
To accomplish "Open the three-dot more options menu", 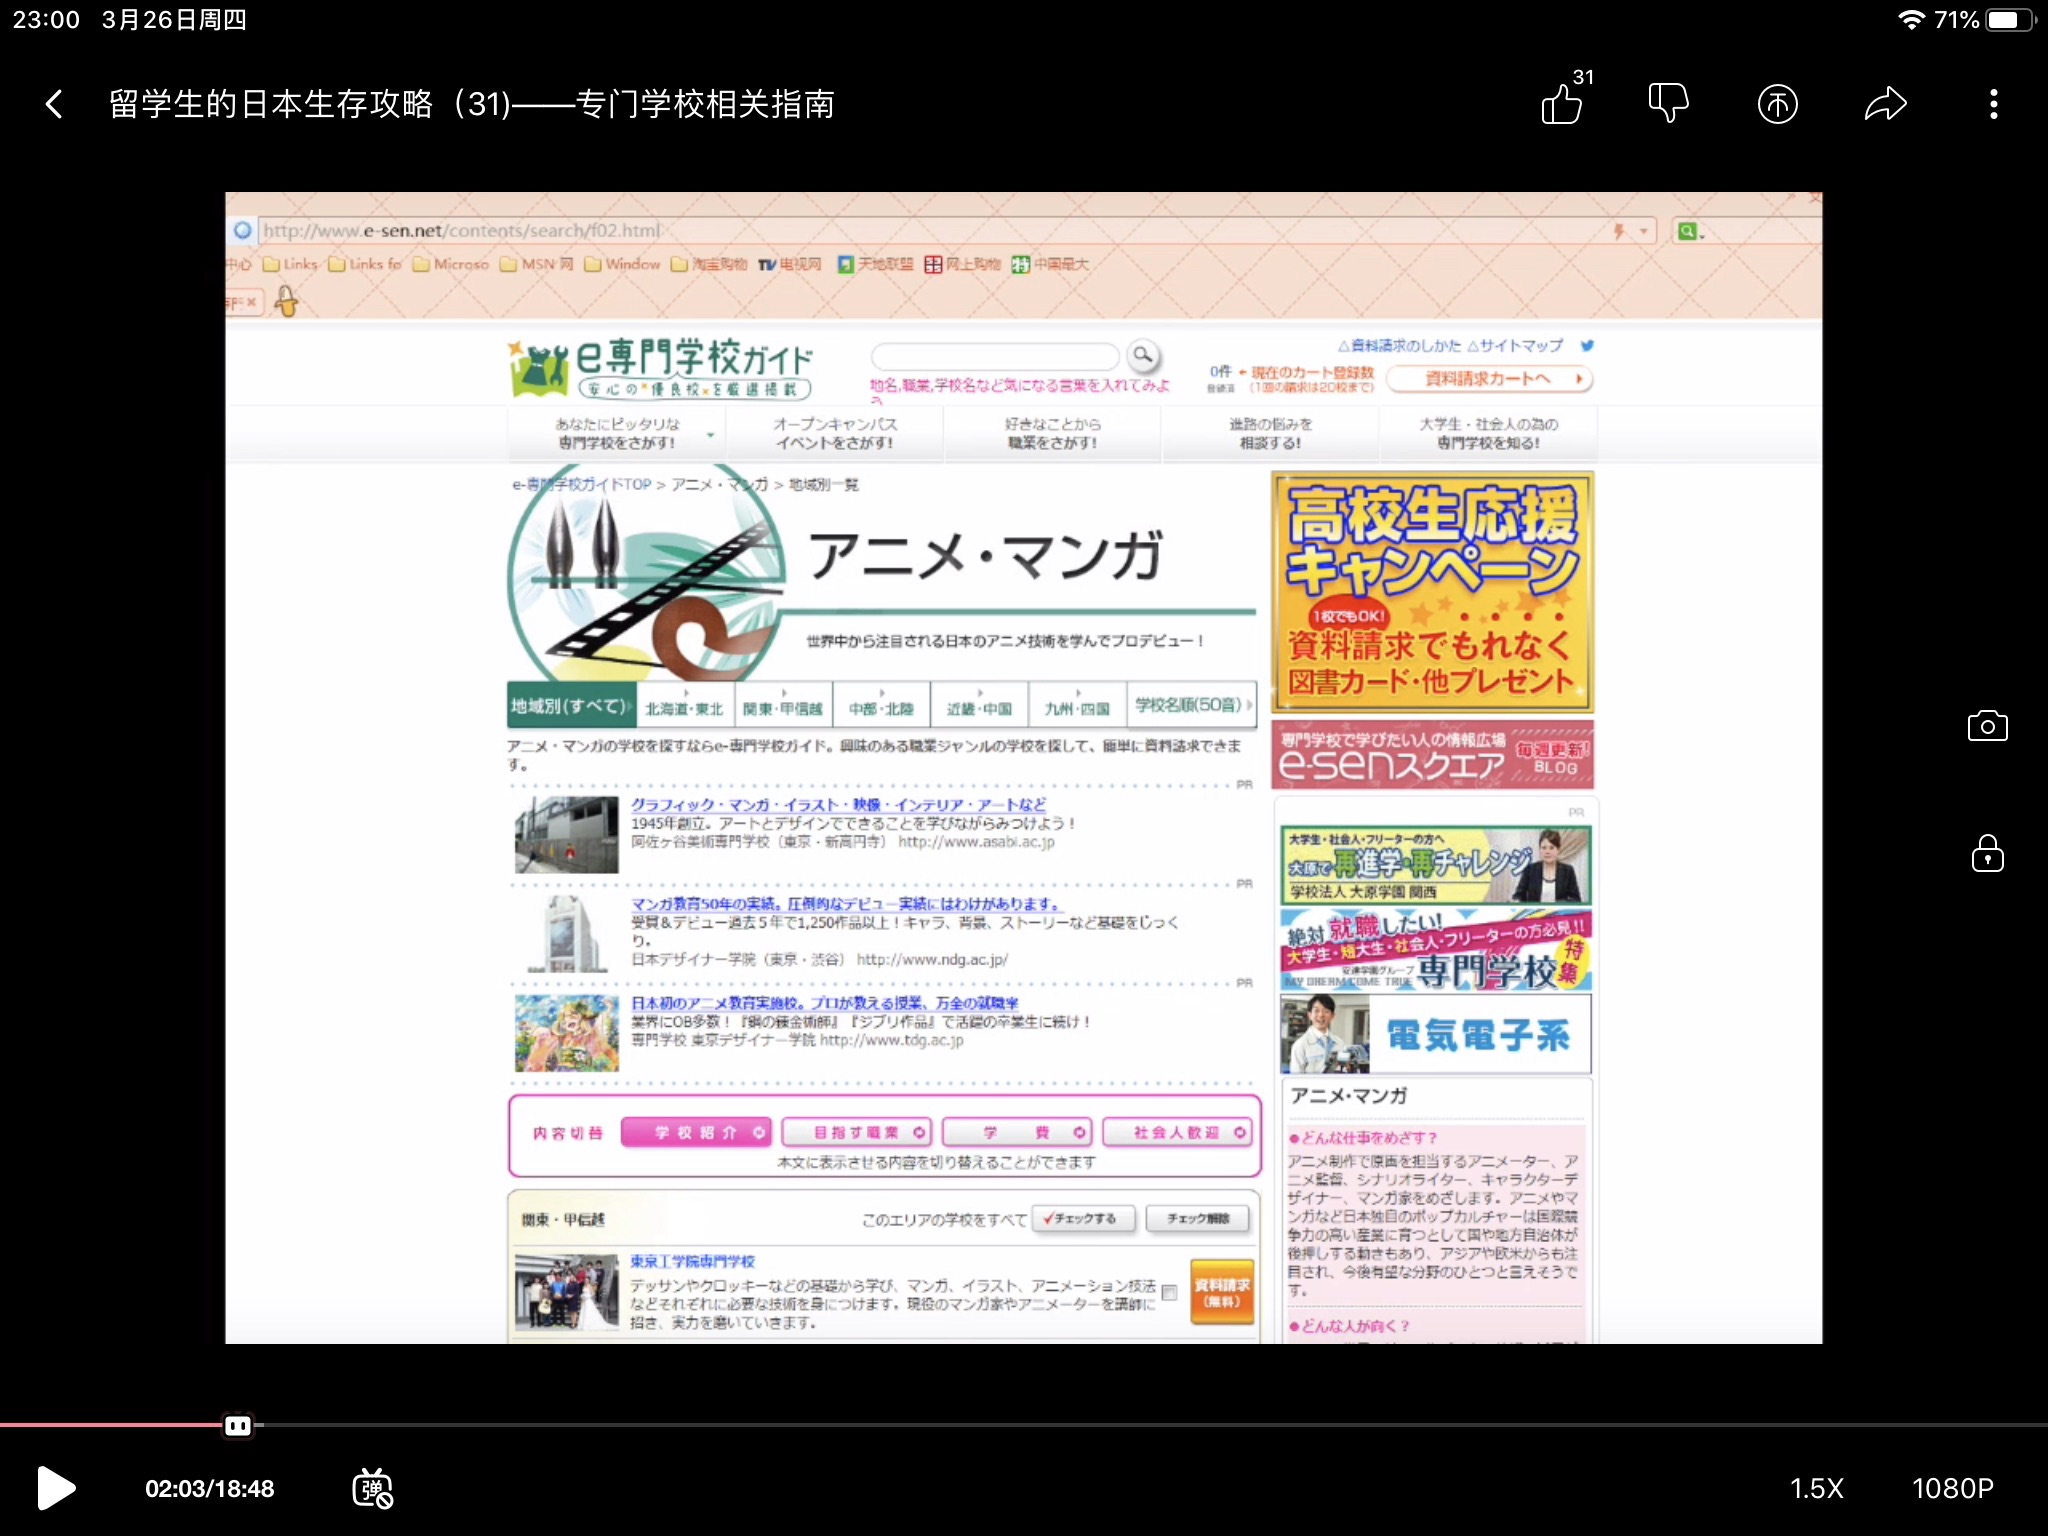I will click(1994, 104).
